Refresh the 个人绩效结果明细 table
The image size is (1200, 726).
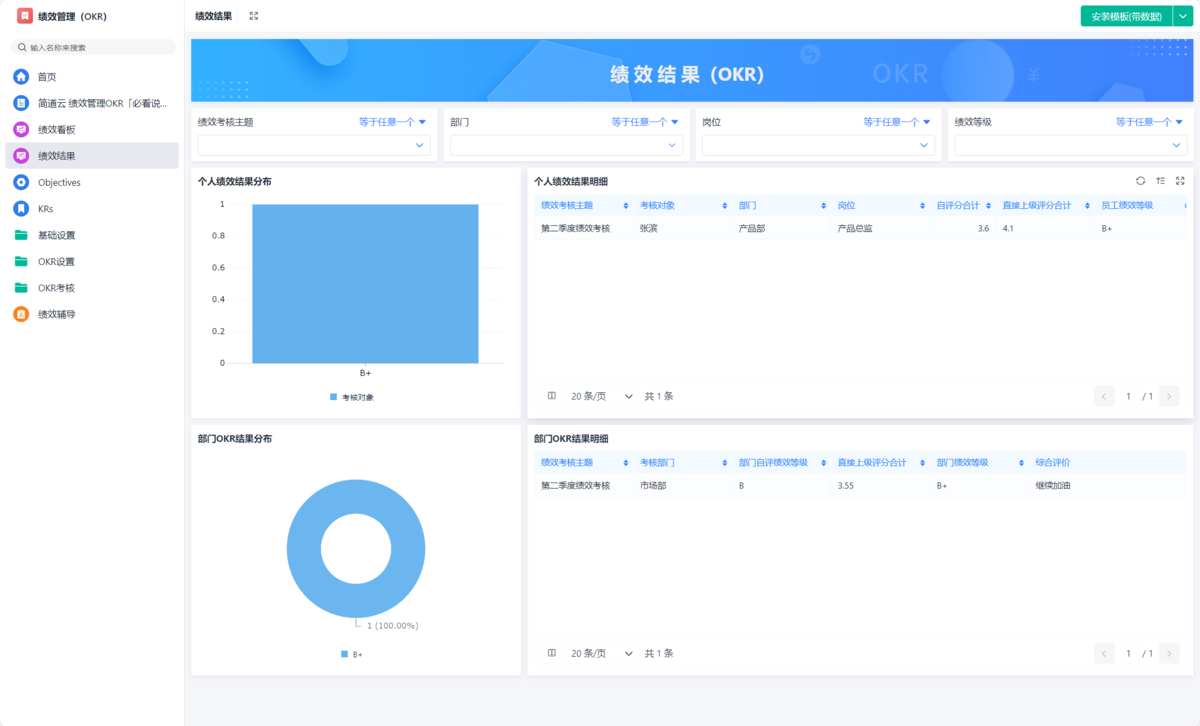coord(1140,181)
